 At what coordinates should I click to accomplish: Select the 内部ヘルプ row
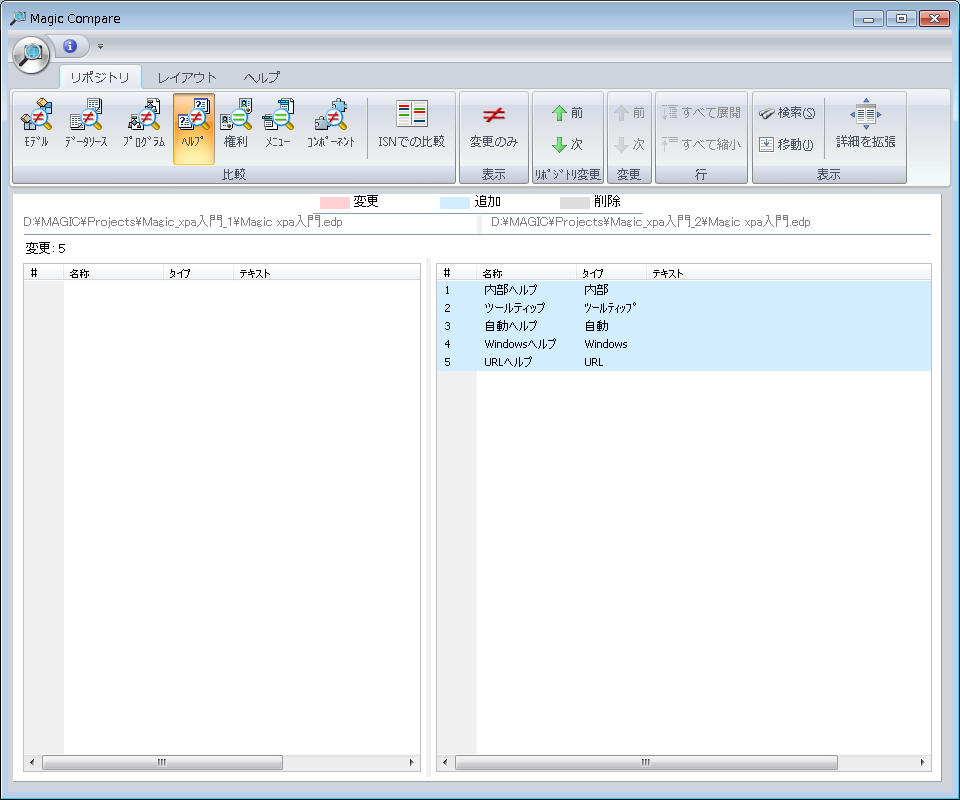684,290
